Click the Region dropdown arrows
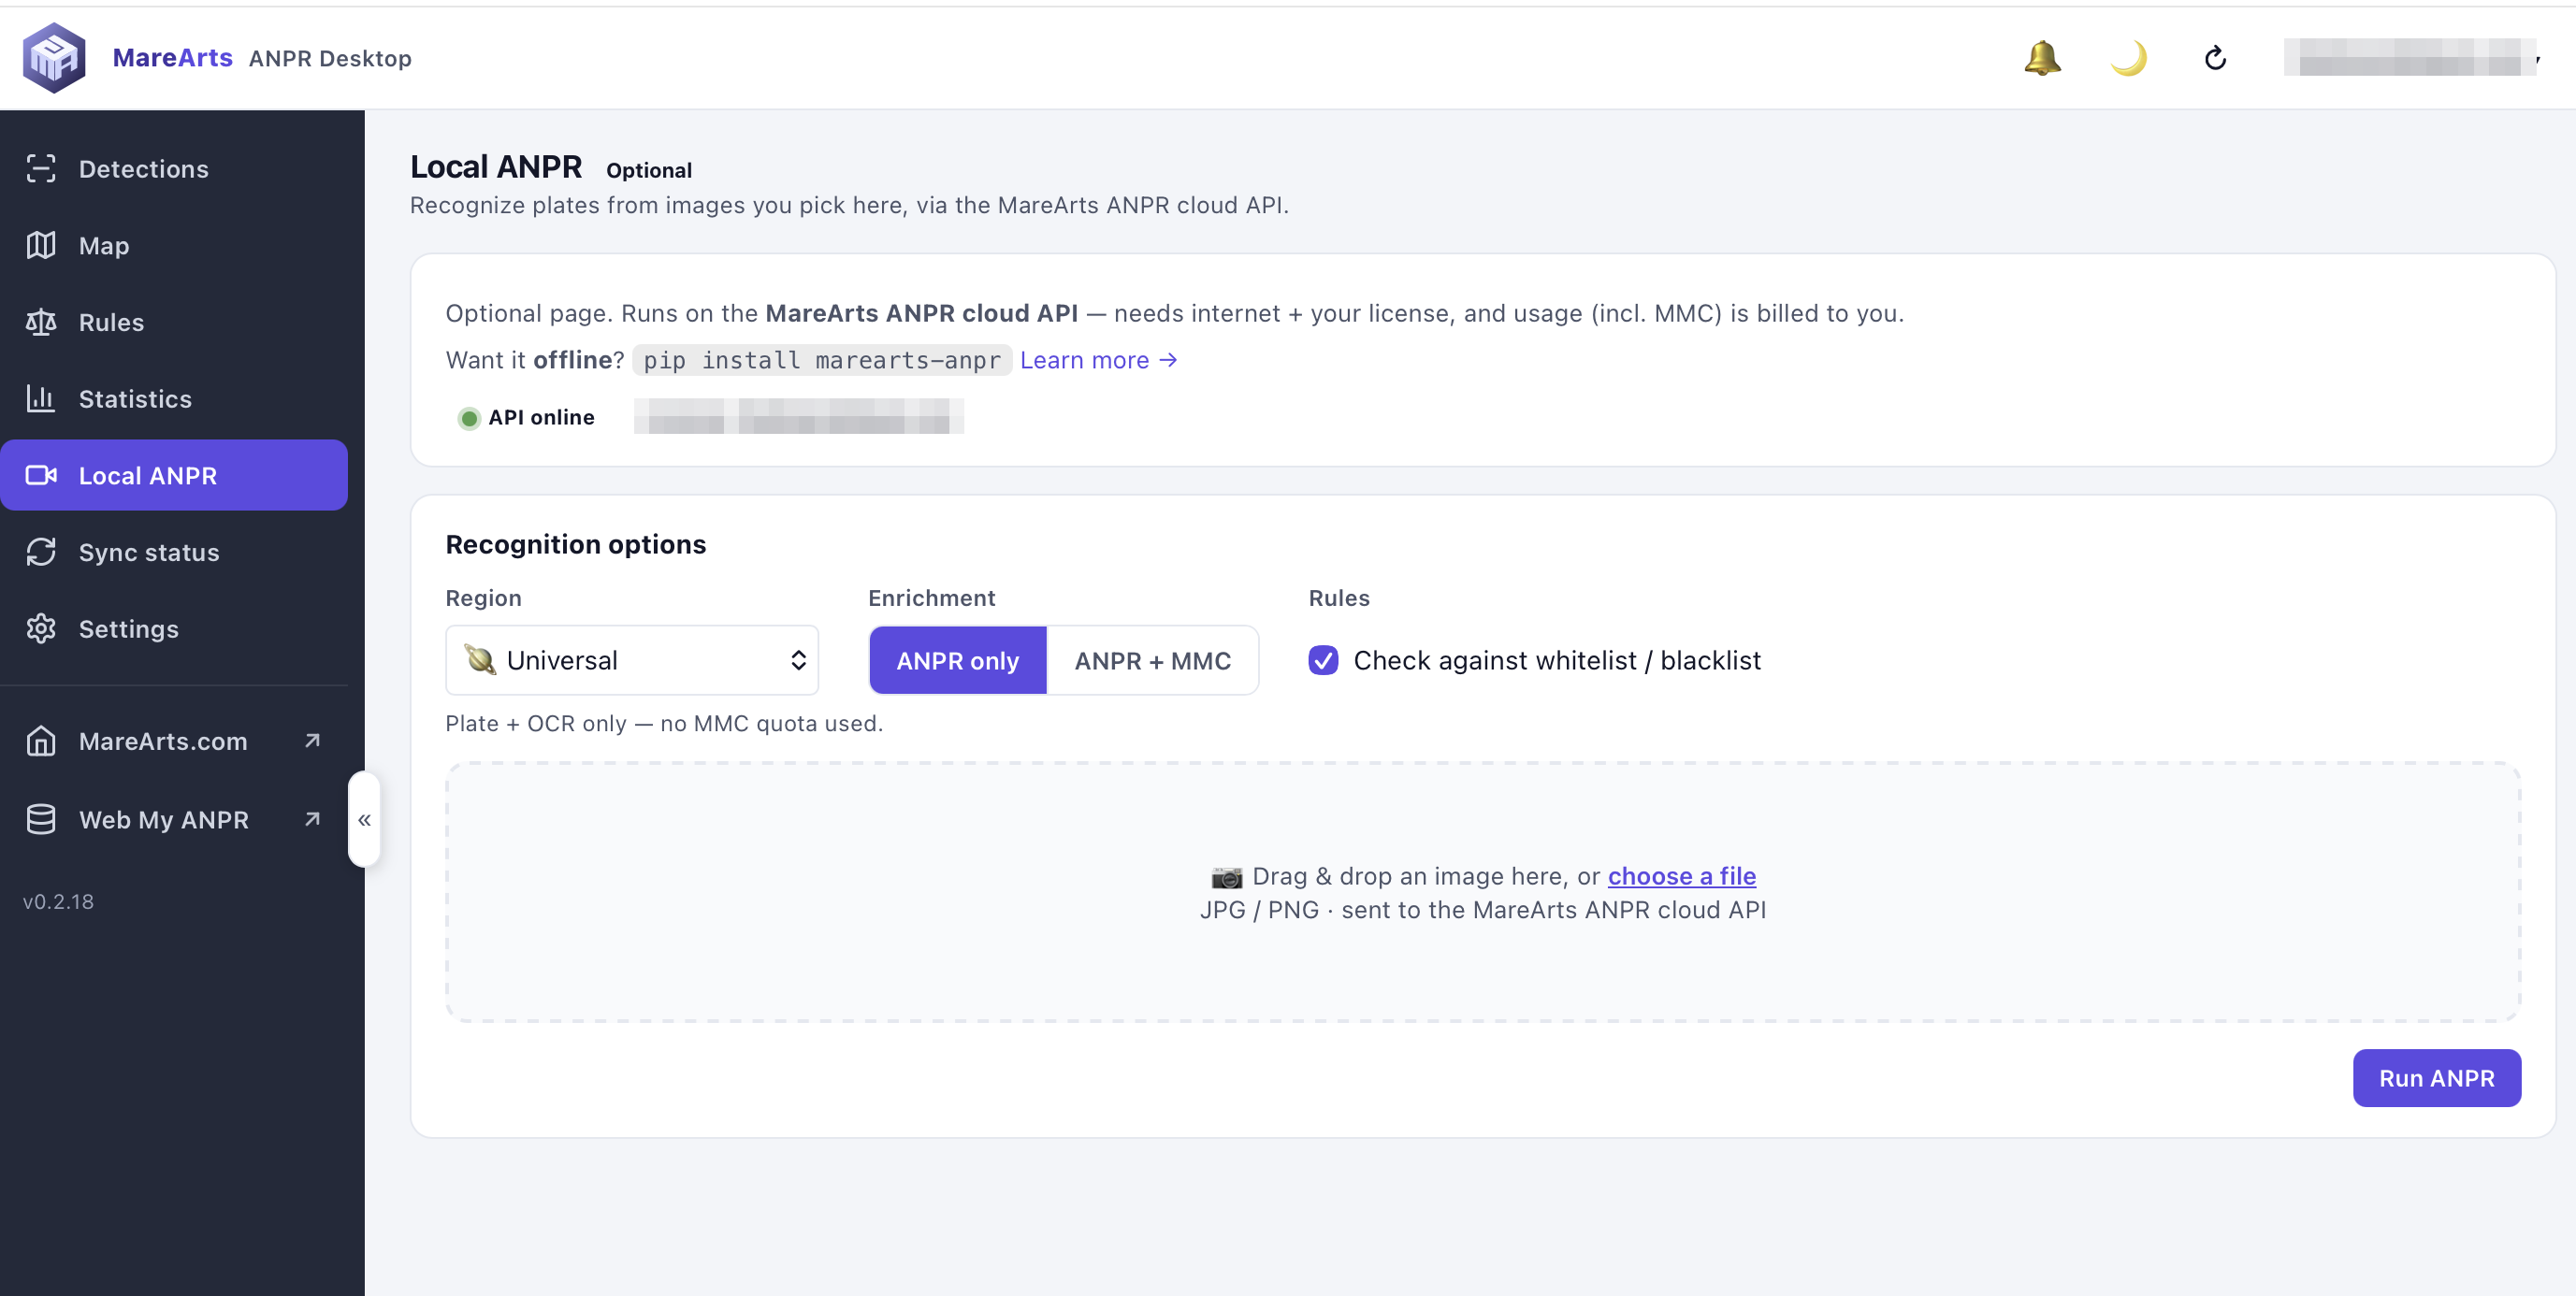Viewport: 2576px width, 1296px height. click(x=798, y=660)
